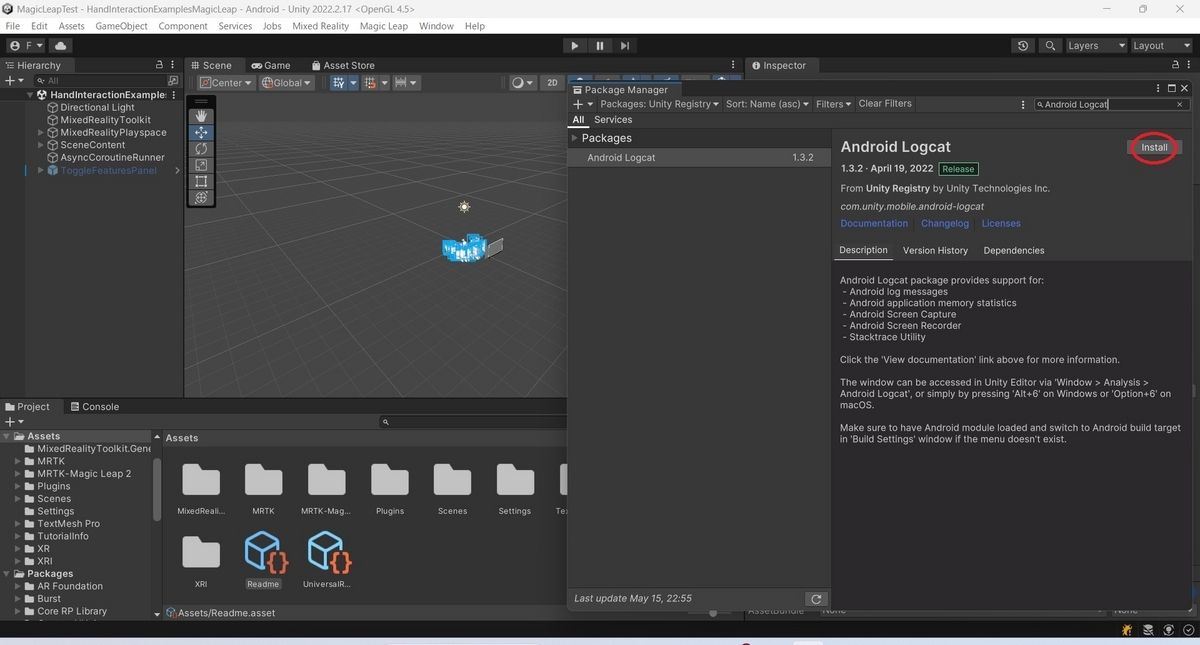This screenshot has height=645, width=1200.
Task: Switch to the Console tab
Action: [94, 407]
